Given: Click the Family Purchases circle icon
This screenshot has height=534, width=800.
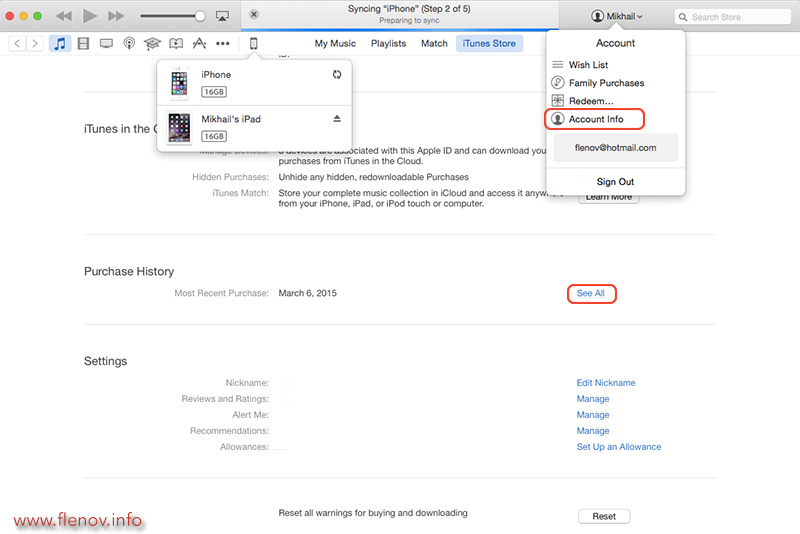Looking at the screenshot, I should pyautogui.click(x=558, y=83).
